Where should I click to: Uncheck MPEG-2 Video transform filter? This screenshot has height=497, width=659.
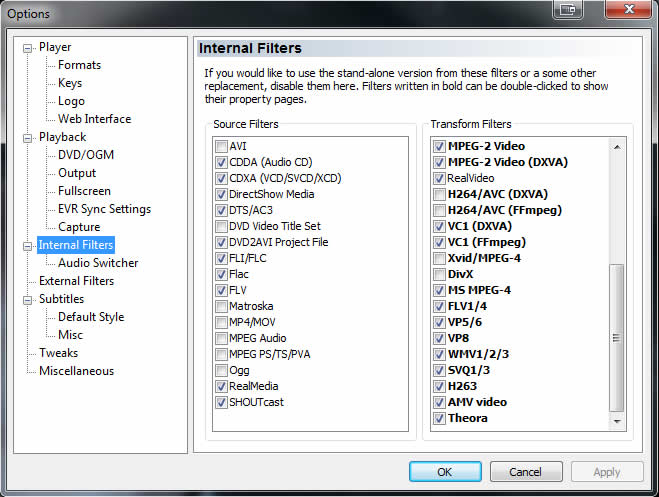(x=439, y=147)
